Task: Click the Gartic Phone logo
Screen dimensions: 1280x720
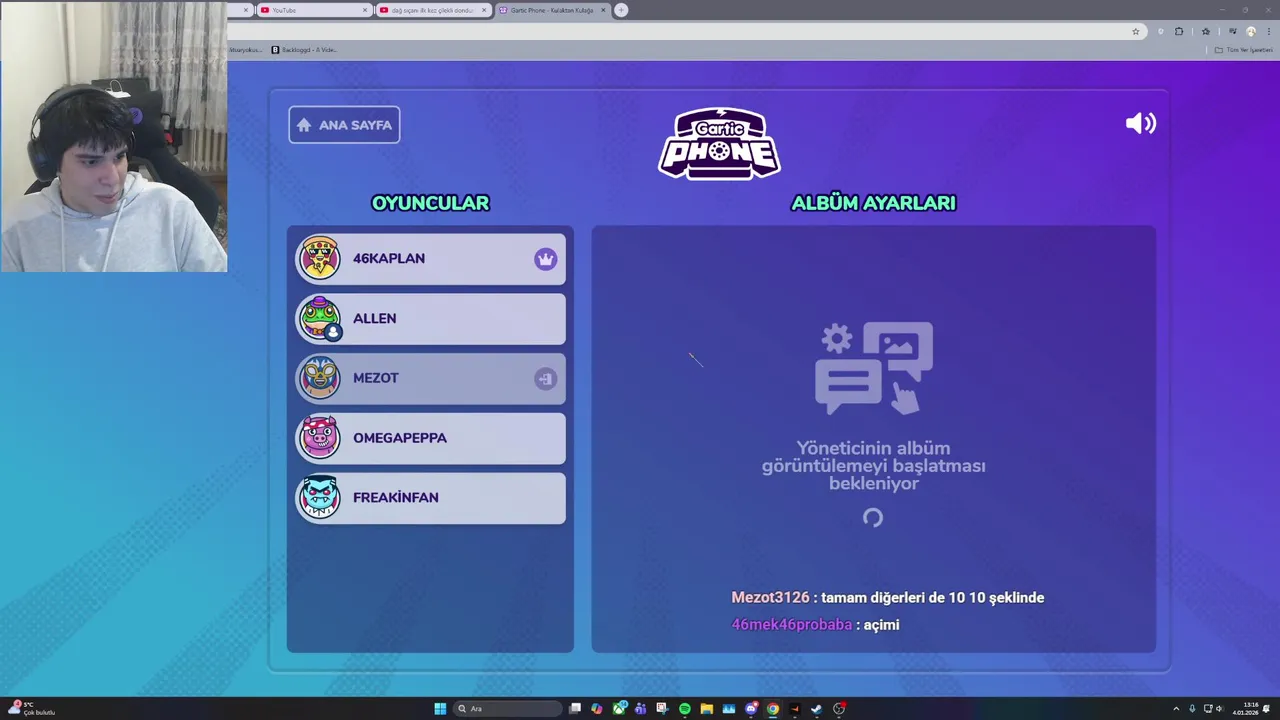Action: 719,143
